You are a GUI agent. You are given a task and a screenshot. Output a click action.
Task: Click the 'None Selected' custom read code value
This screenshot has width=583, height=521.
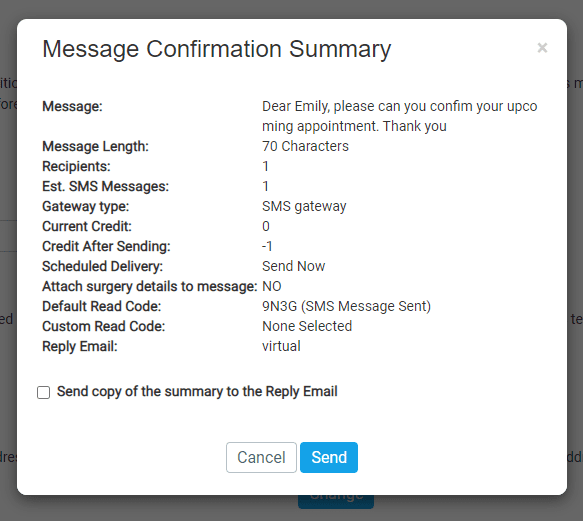(x=307, y=326)
